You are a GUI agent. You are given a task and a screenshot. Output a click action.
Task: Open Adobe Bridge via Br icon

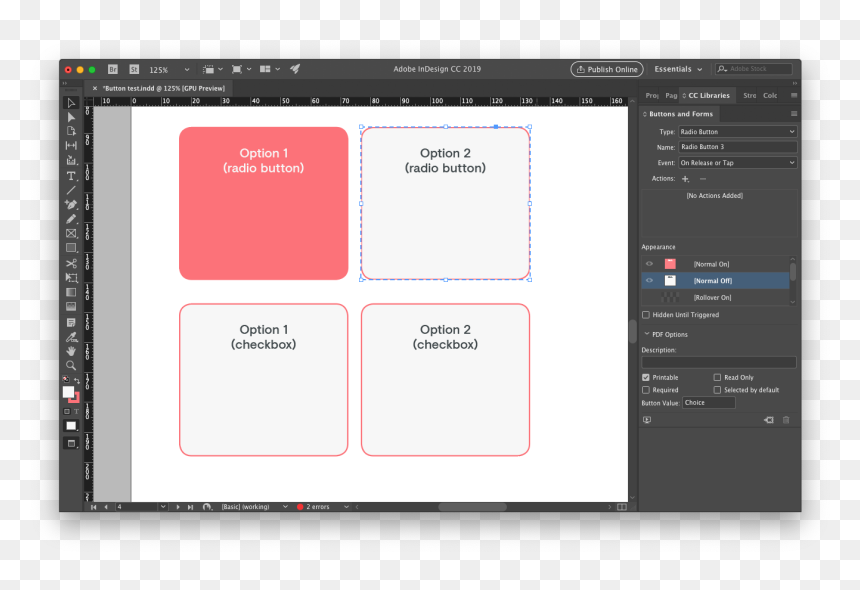(112, 69)
